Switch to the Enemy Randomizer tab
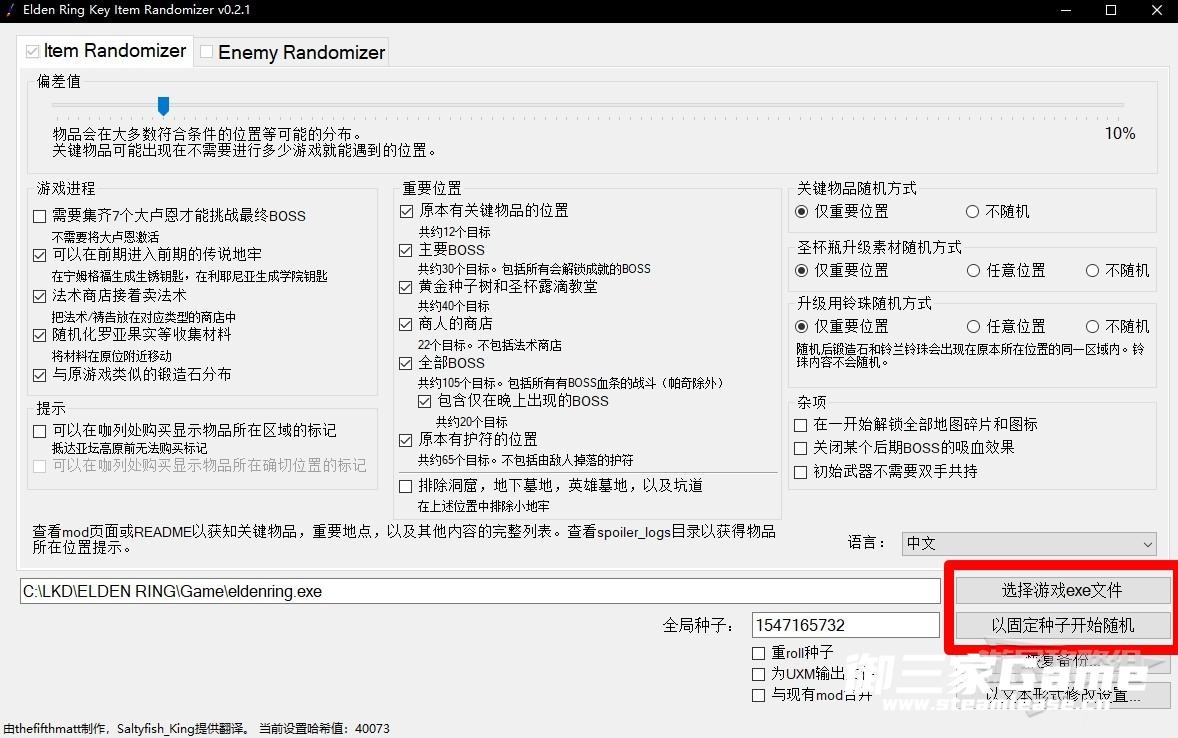1178x738 pixels. (292, 52)
